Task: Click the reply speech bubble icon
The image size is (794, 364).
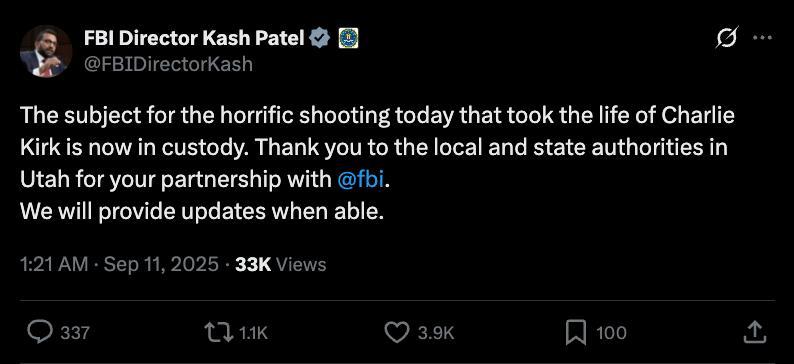Action: [39, 333]
